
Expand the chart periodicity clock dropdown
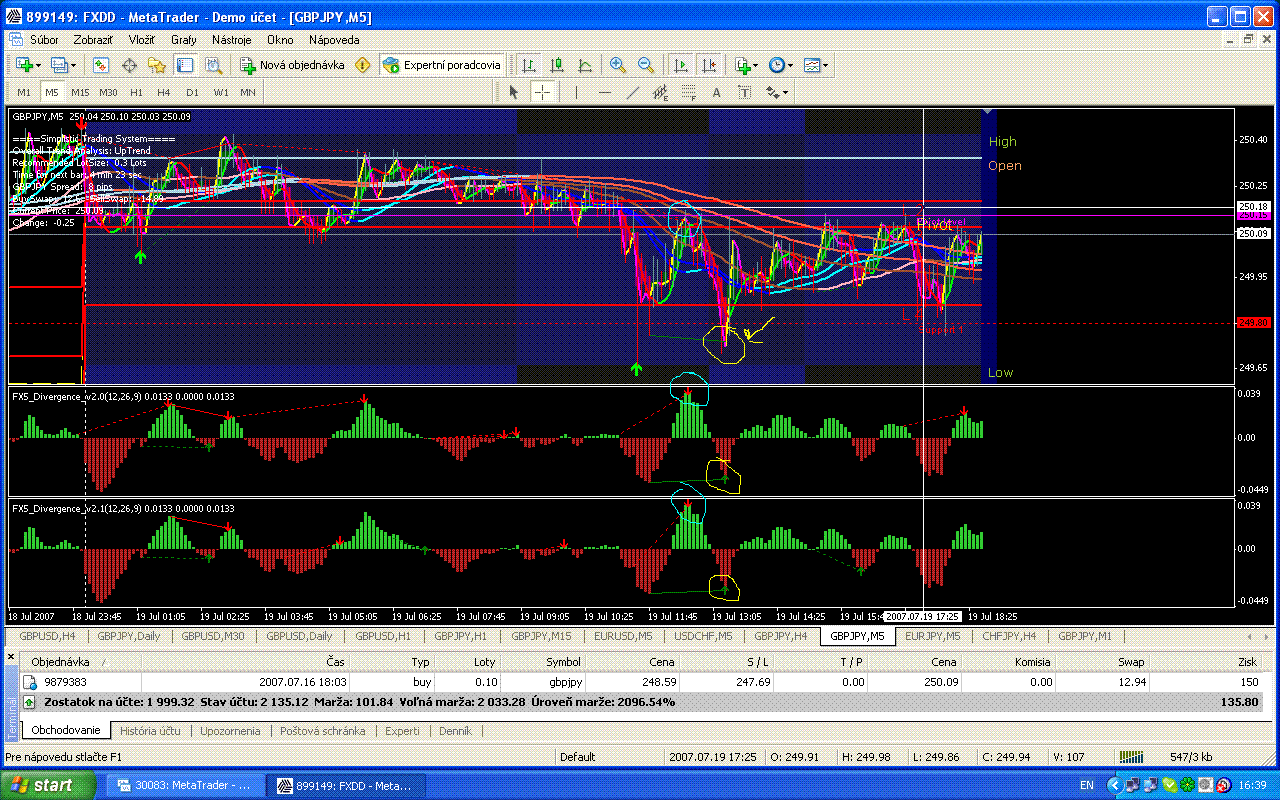(790, 65)
